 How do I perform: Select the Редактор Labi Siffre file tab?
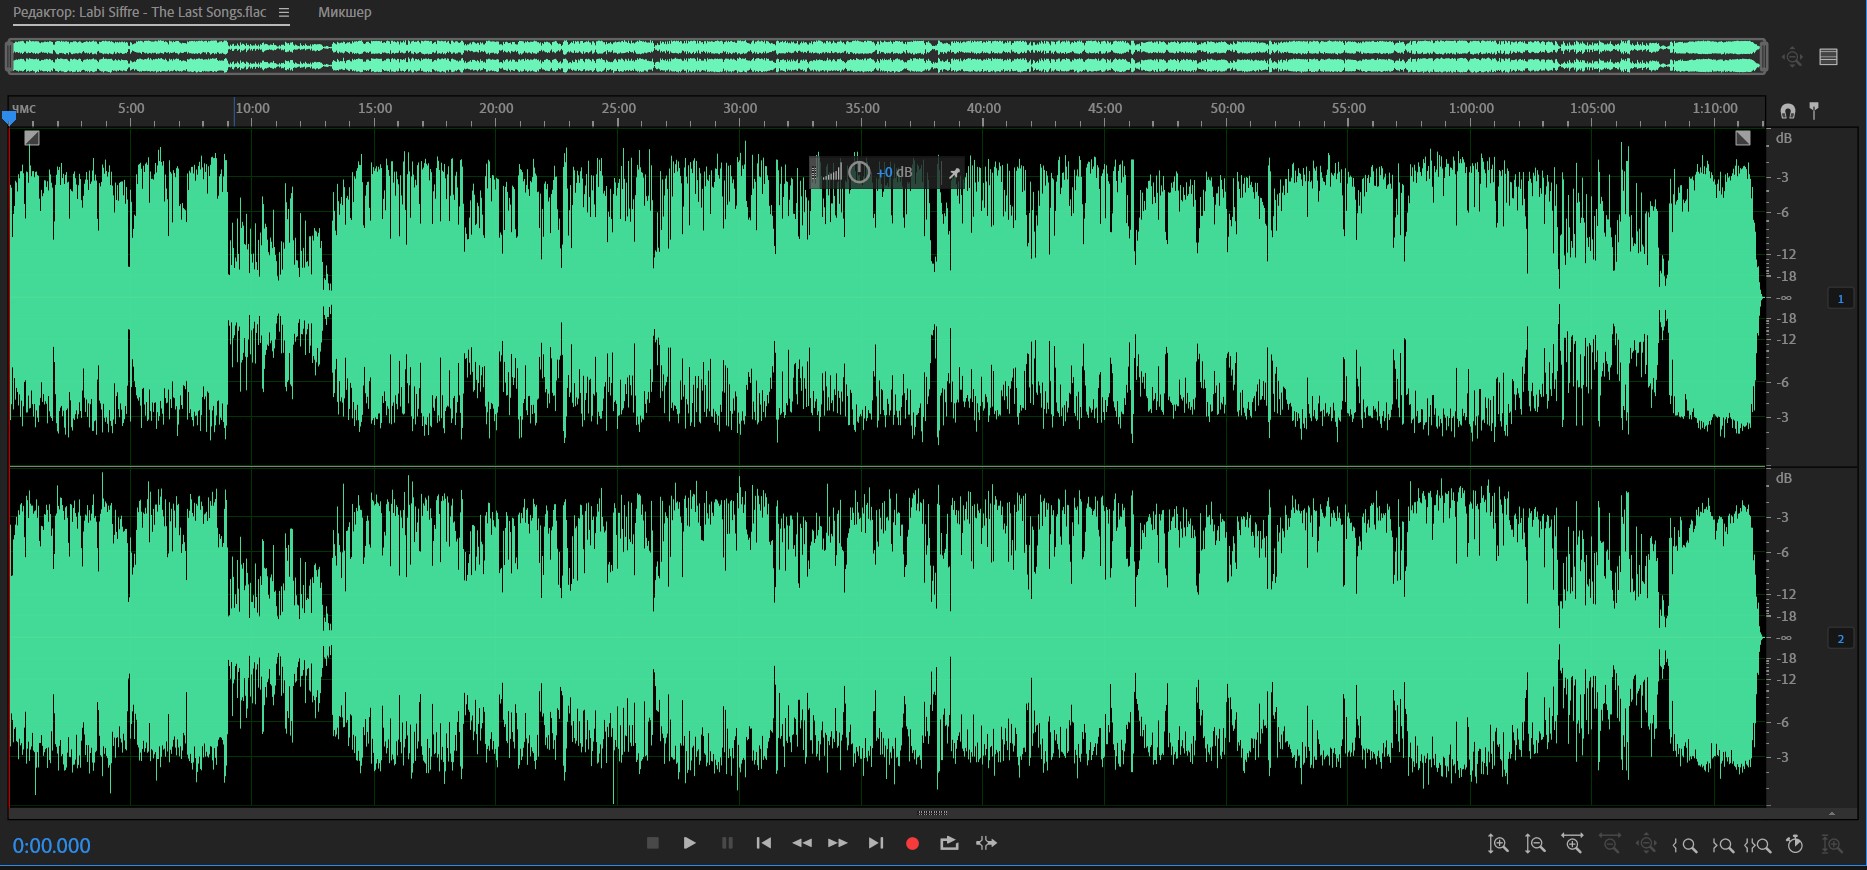click(x=140, y=13)
